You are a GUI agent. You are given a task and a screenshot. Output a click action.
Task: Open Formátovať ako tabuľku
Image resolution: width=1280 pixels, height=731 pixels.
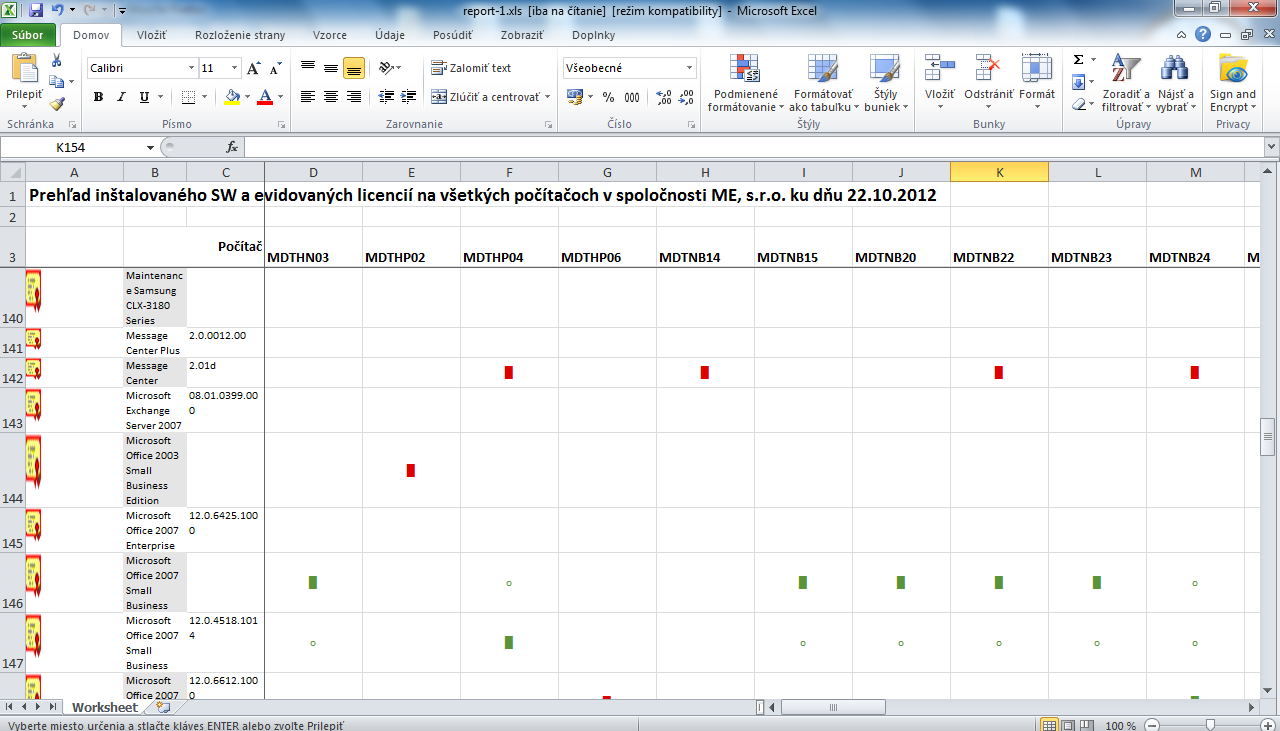823,83
